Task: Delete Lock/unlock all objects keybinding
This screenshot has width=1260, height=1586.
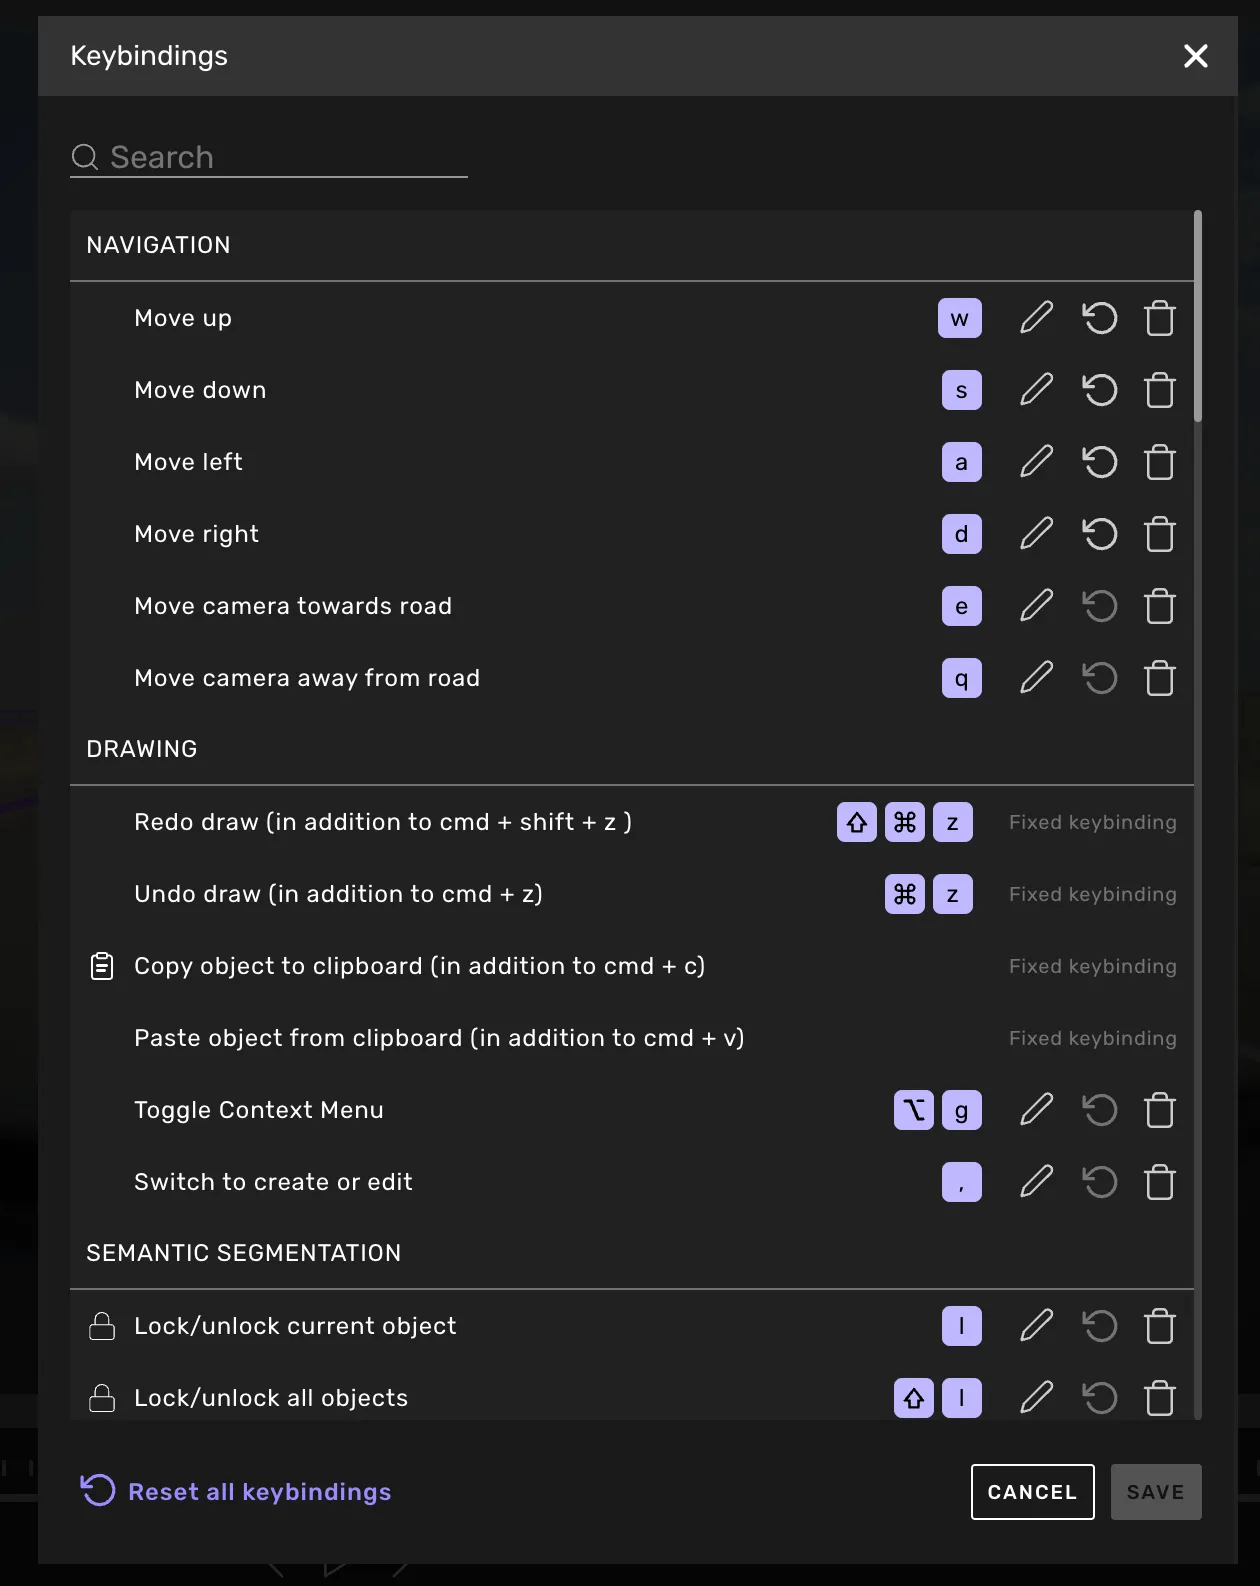Action: coord(1160,1398)
